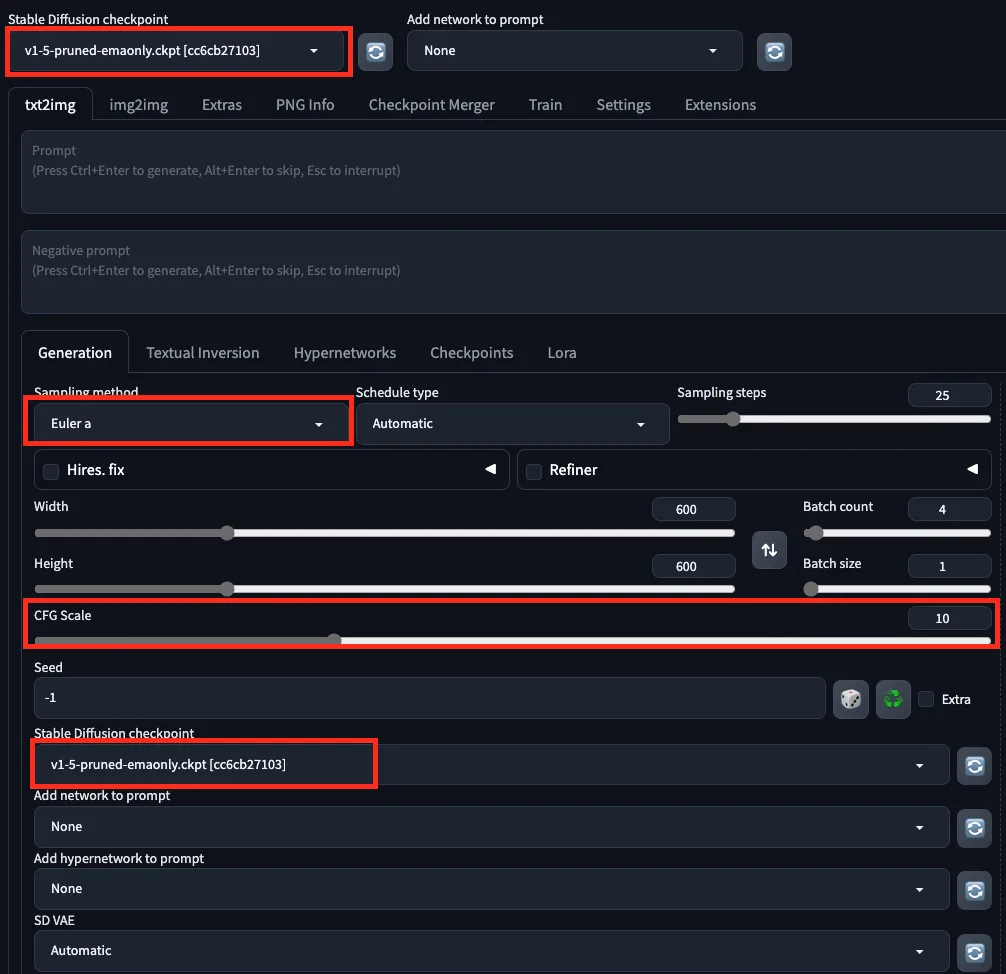Screen dimensions: 1006x974
Task: Switch to the img2img tab
Action: click(138, 105)
